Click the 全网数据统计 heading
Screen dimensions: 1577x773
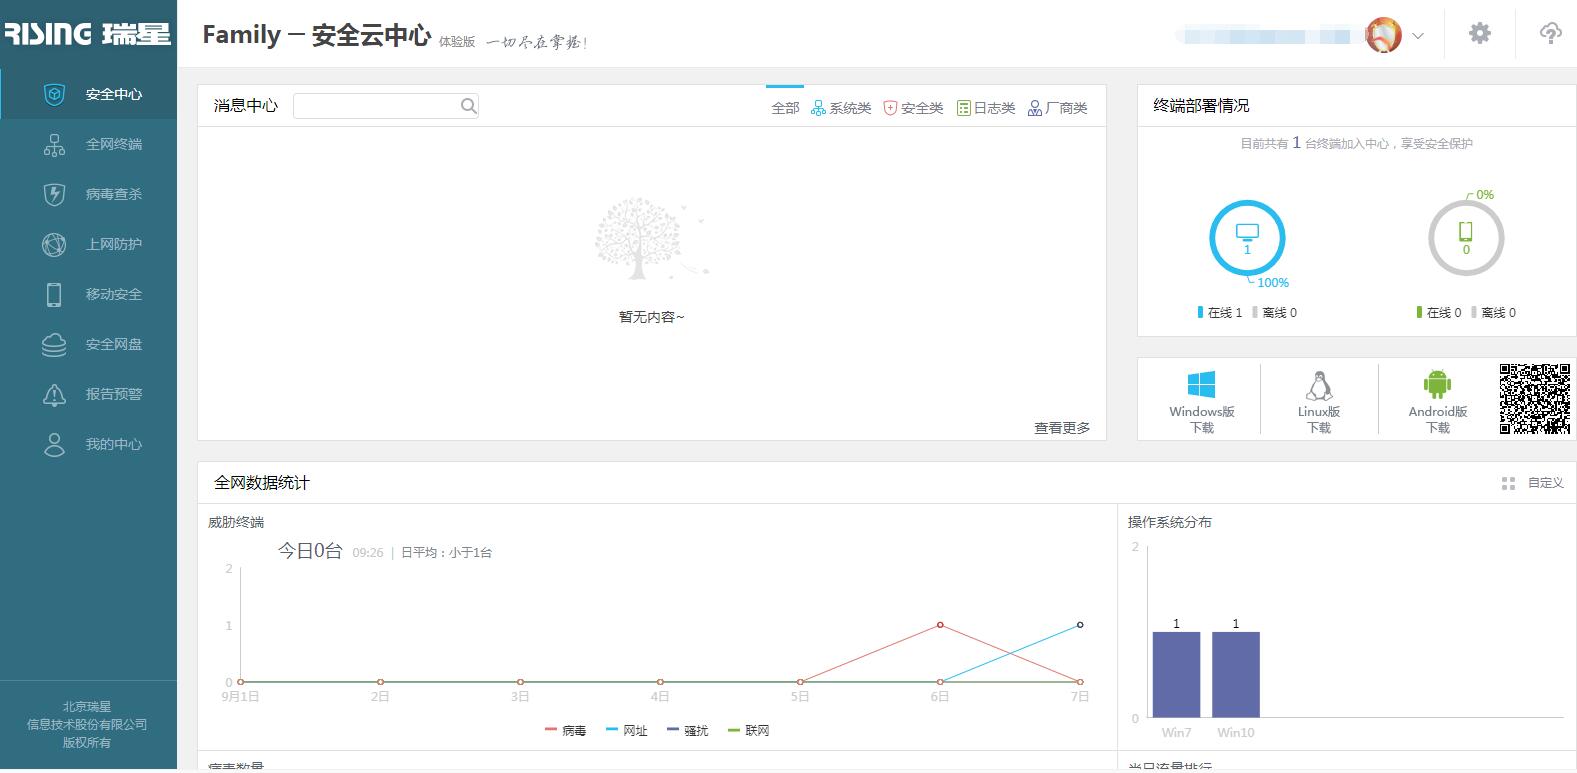click(262, 483)
